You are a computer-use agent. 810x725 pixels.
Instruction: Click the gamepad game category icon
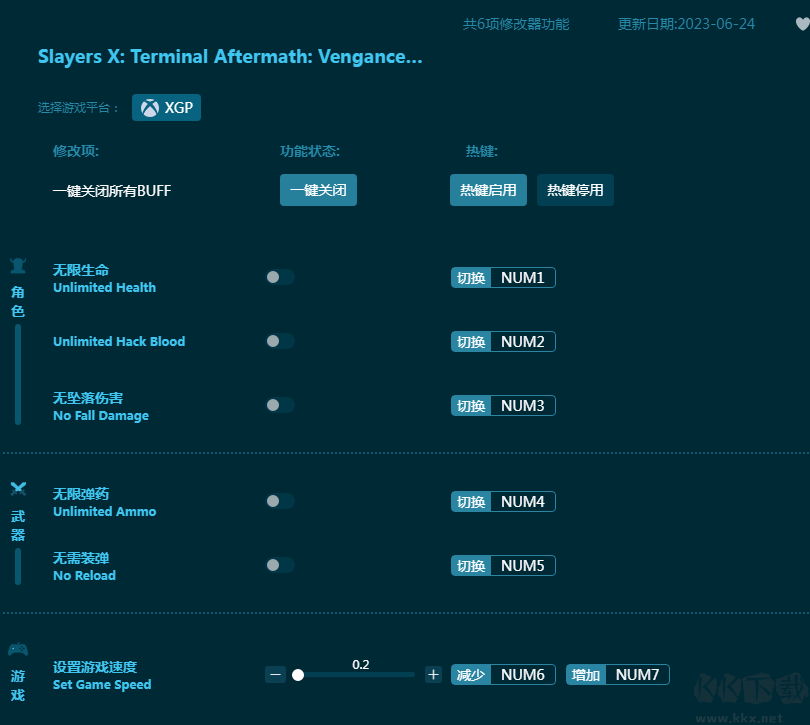[18, 649]
